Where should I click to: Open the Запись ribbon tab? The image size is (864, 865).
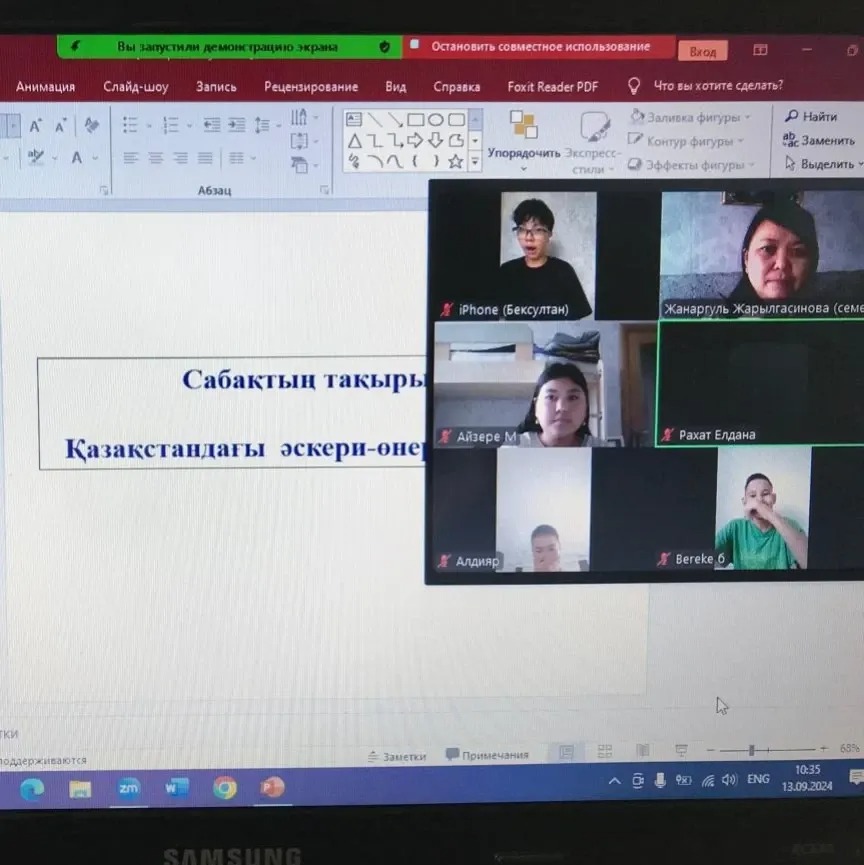pyautogui.click(x=216, y=87)
